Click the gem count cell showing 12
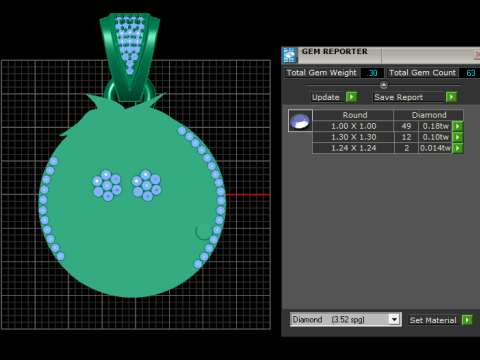480x360 pixels. pos(406,137)
